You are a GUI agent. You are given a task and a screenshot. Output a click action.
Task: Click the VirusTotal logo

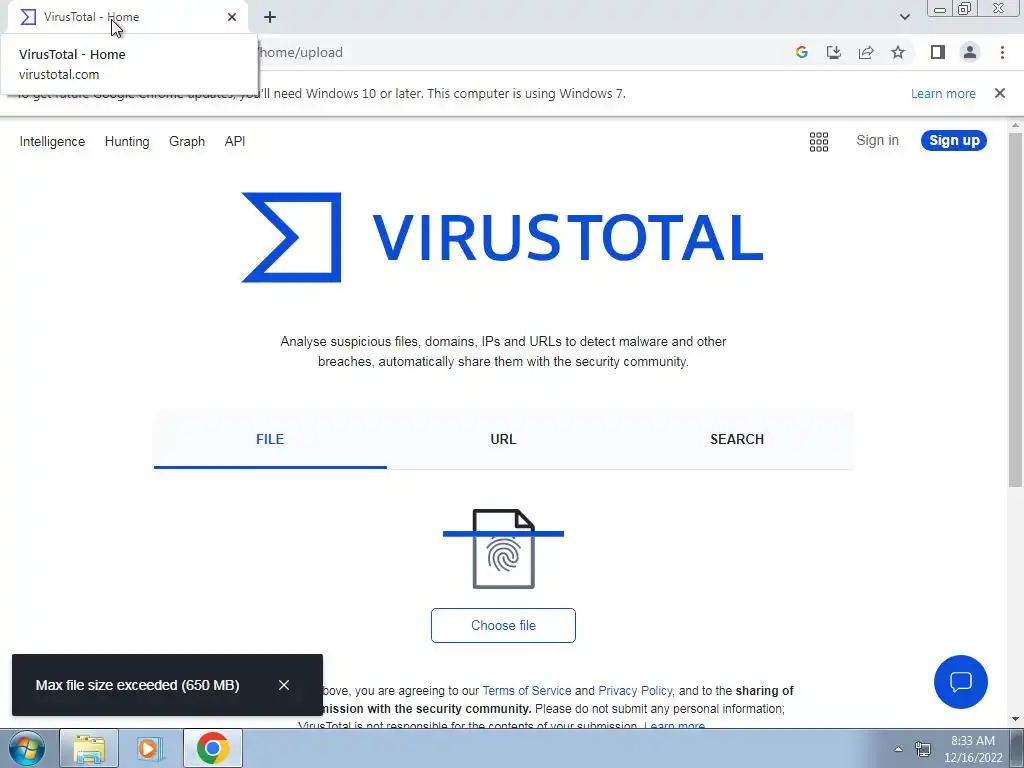pyautogui.click(x=502, y=237)
